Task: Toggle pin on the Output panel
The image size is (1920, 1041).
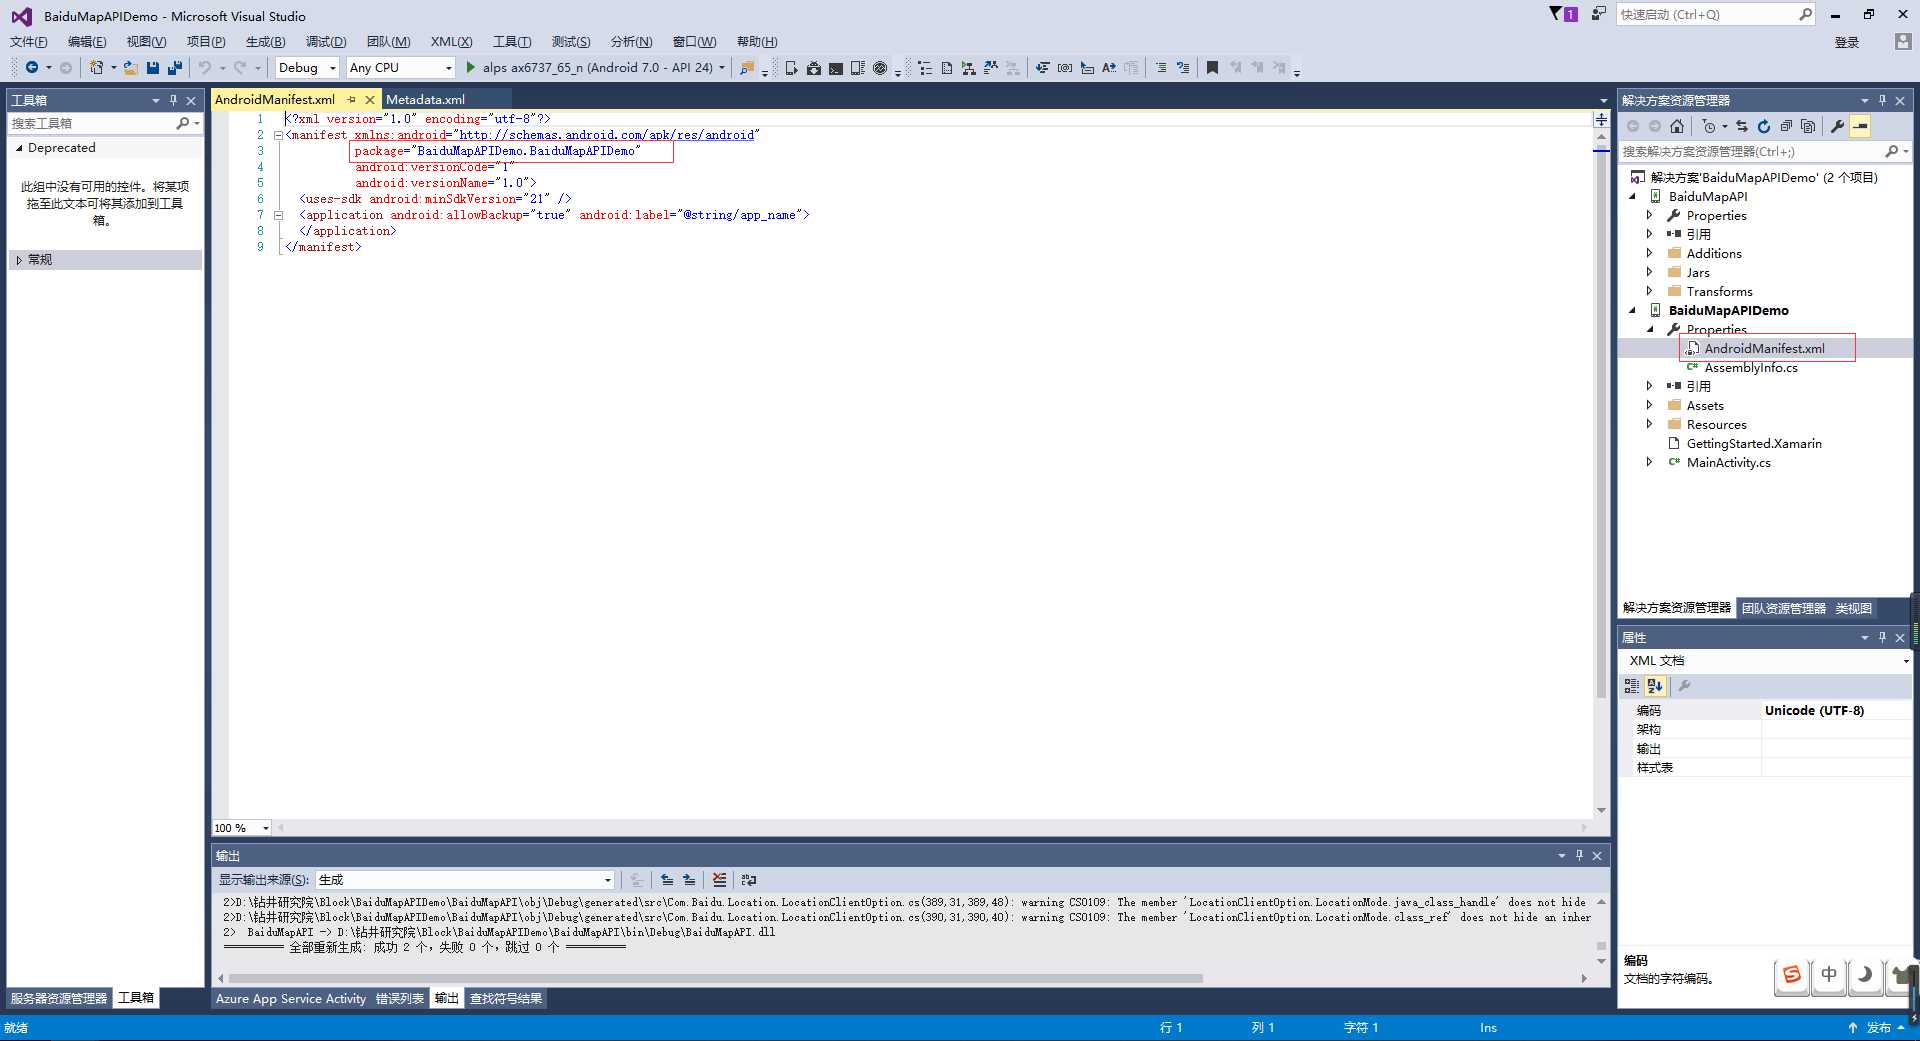Action: (x=1579, y=855)
